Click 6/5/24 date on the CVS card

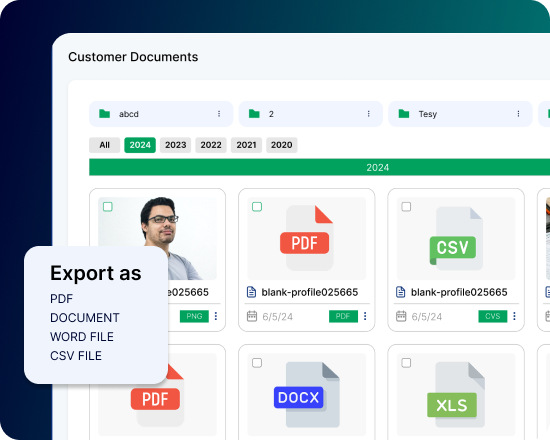[x=427, y=317]
